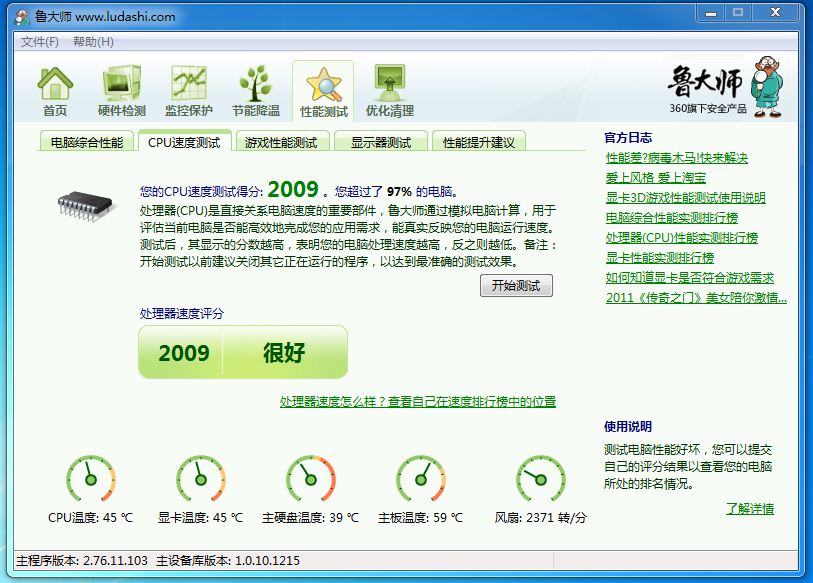
Task: Open link 2011《传奇之门》美女陪你激情
Action: (696, 298)
